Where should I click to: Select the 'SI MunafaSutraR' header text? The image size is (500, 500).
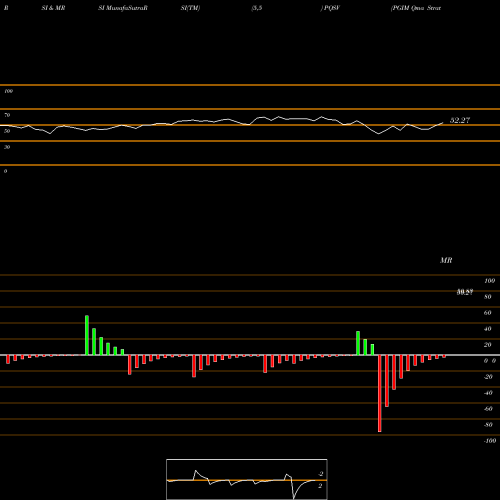(x=123, y=8)
